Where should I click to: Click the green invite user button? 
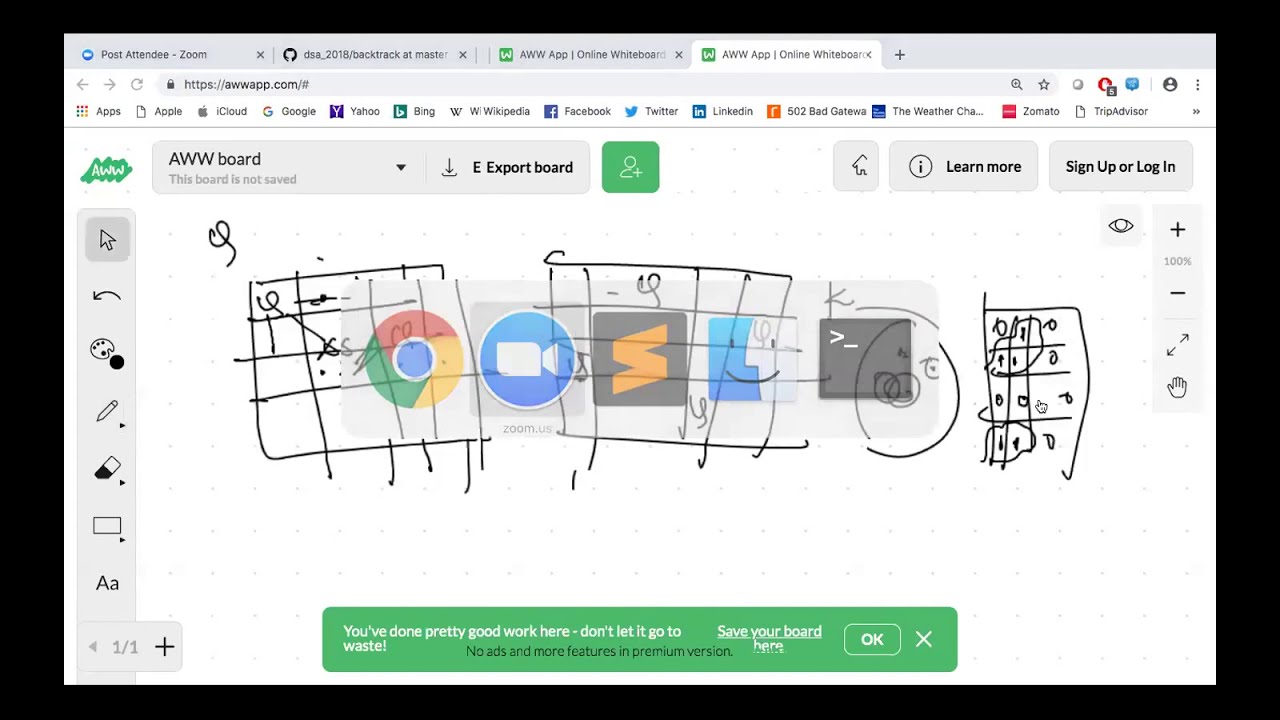tap(630, 167)
